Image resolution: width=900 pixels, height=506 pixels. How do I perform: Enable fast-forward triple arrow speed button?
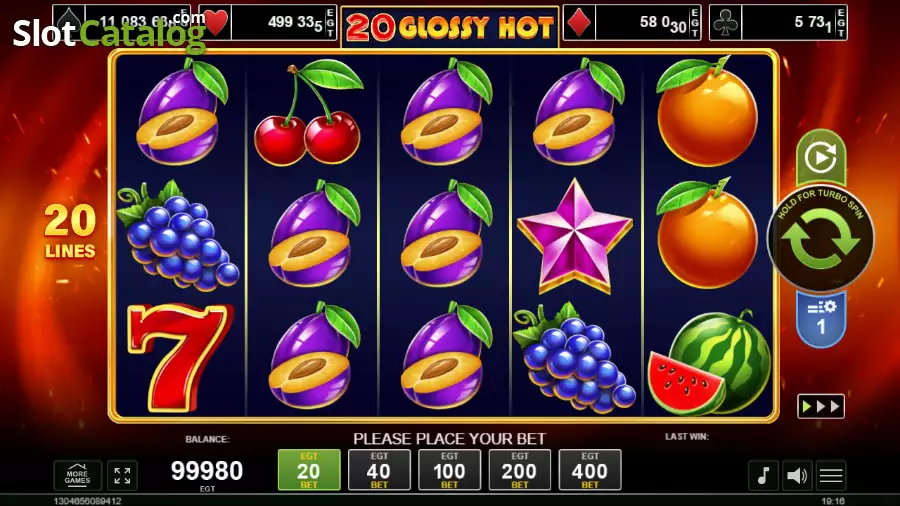click(x=821, y=406)
